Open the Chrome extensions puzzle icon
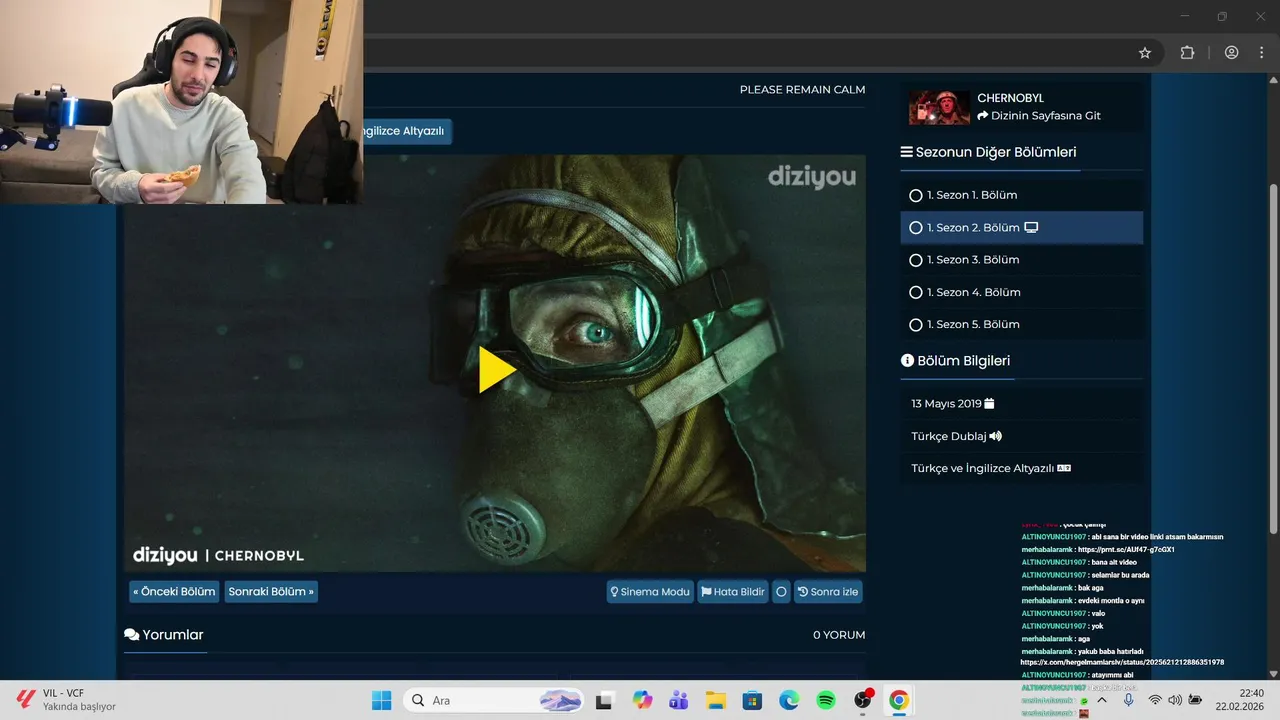Image resolution: width=1280 pixels, height=720 pixels. pos(1188,53)
